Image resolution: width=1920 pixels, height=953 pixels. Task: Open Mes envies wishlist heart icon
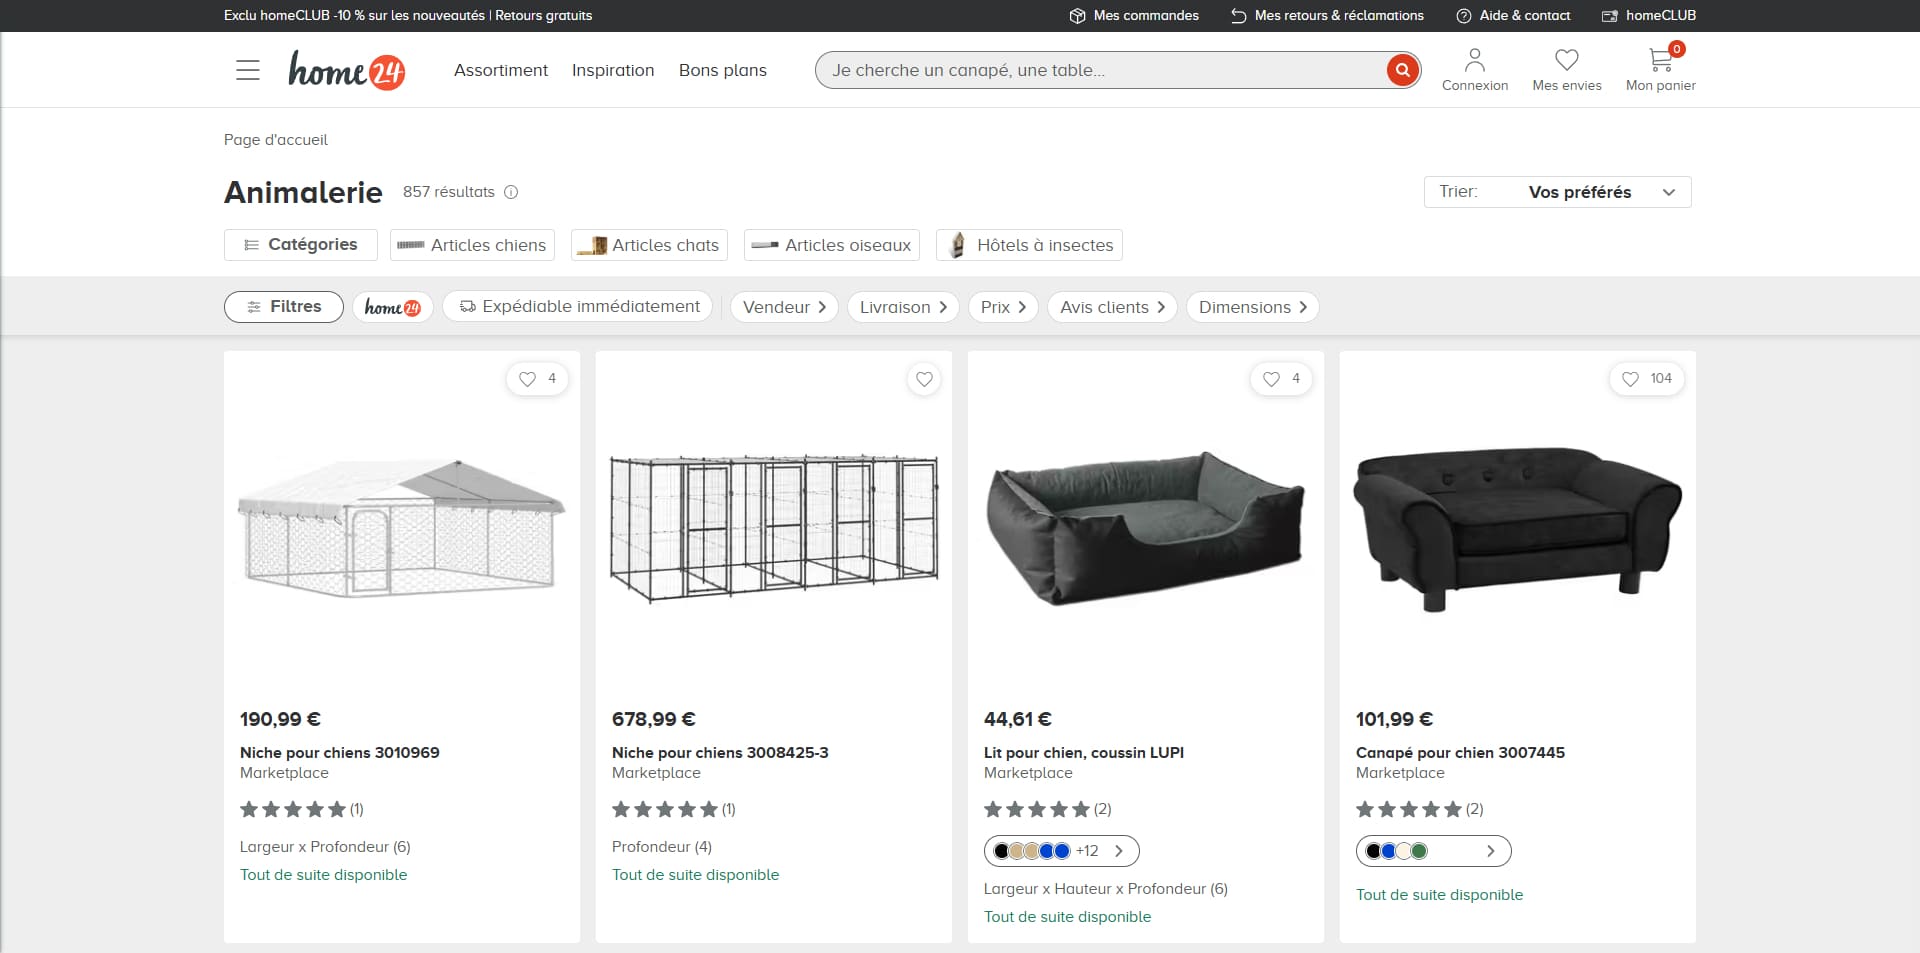[x=1567, y=61]
